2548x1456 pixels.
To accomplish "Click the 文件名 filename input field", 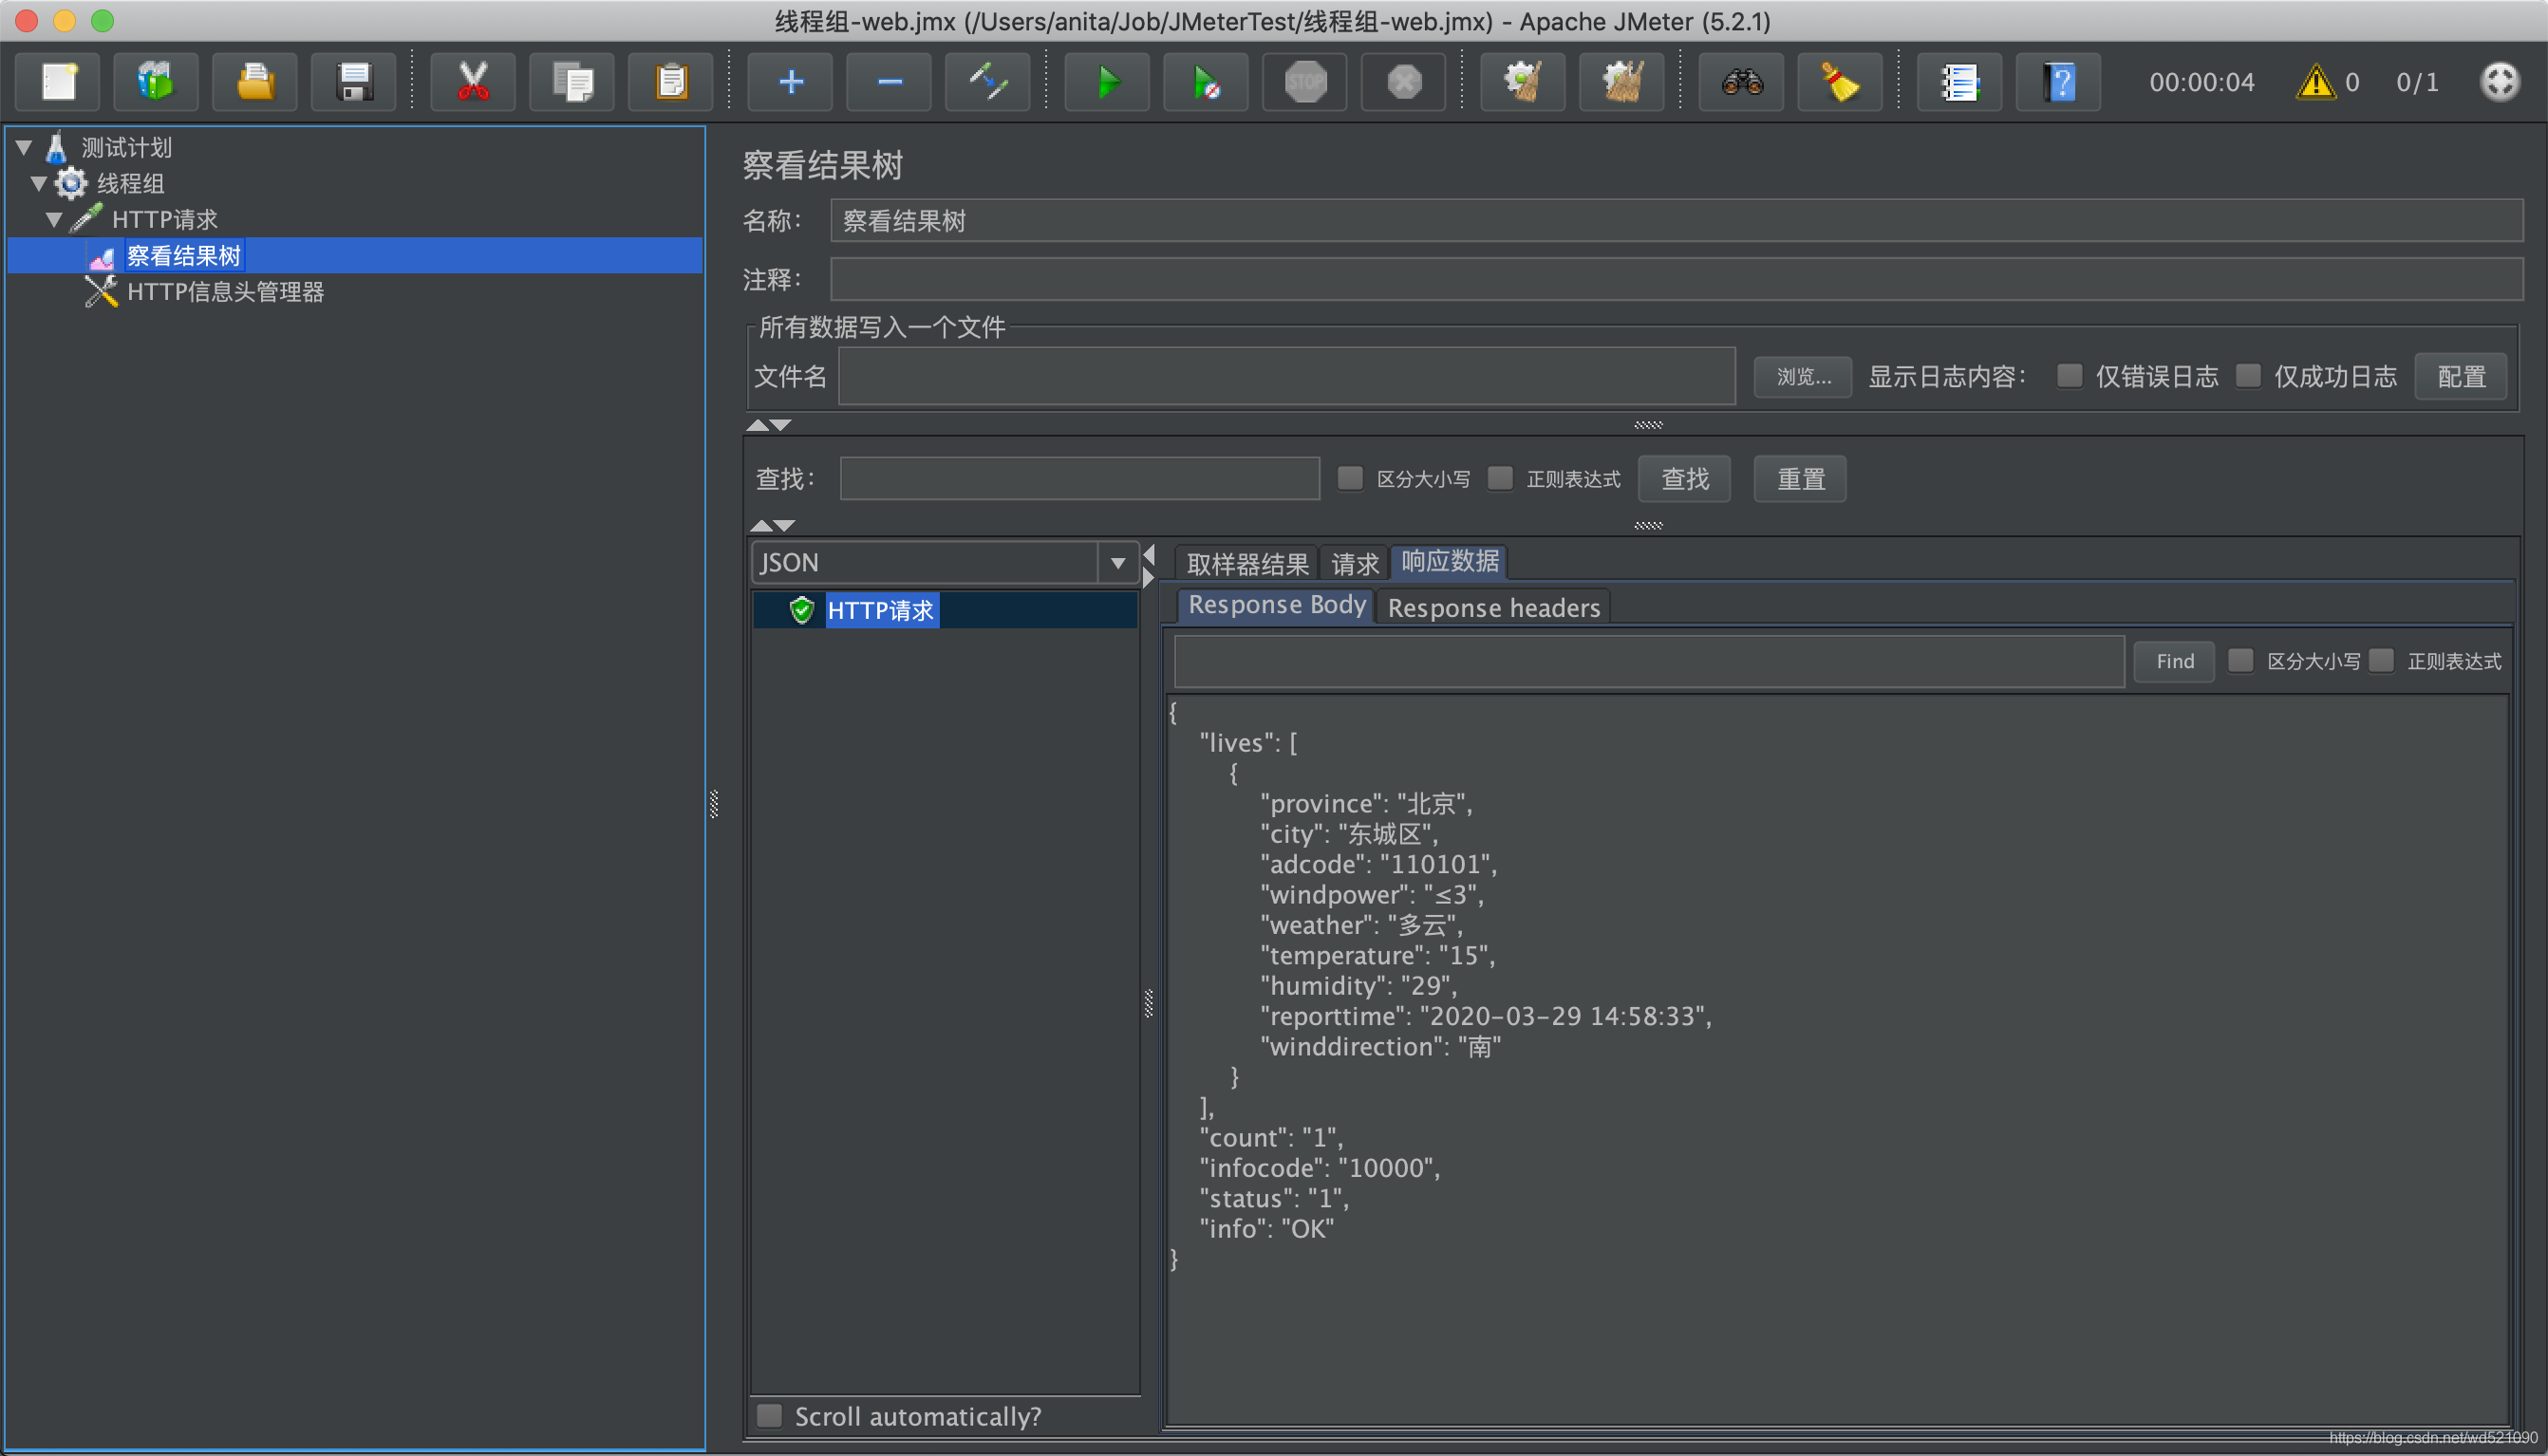I will [x=1286, y=377].
